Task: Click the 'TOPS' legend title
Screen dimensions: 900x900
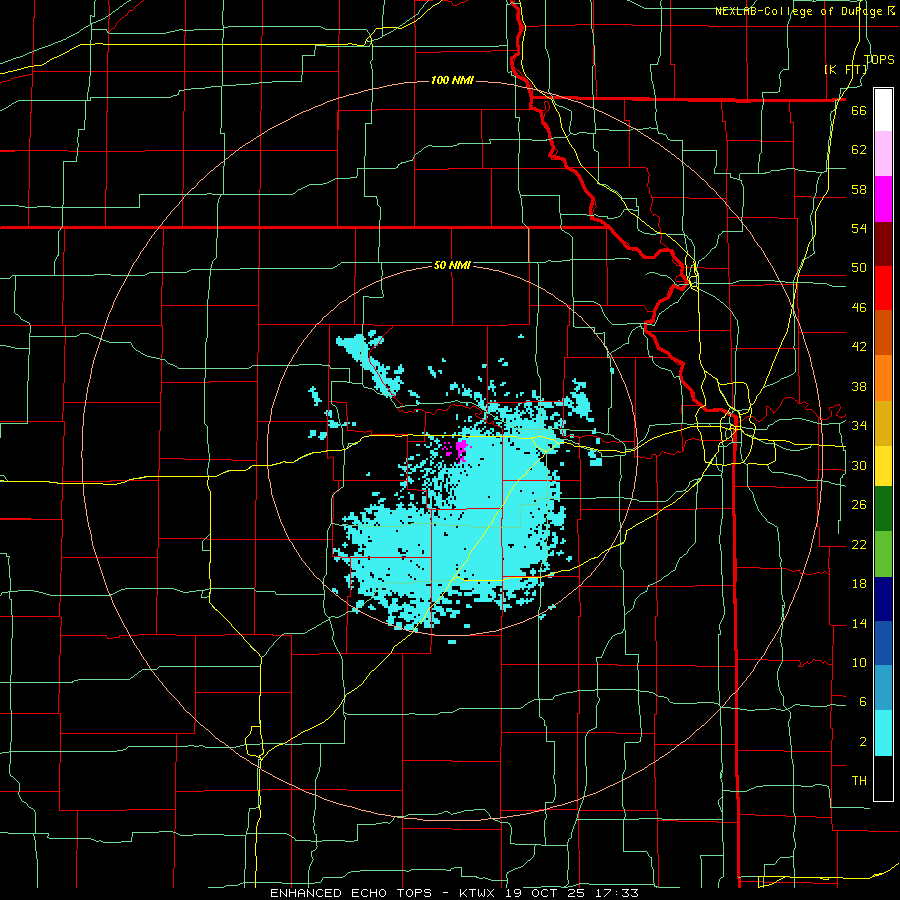Action: [x=879, y=59]
